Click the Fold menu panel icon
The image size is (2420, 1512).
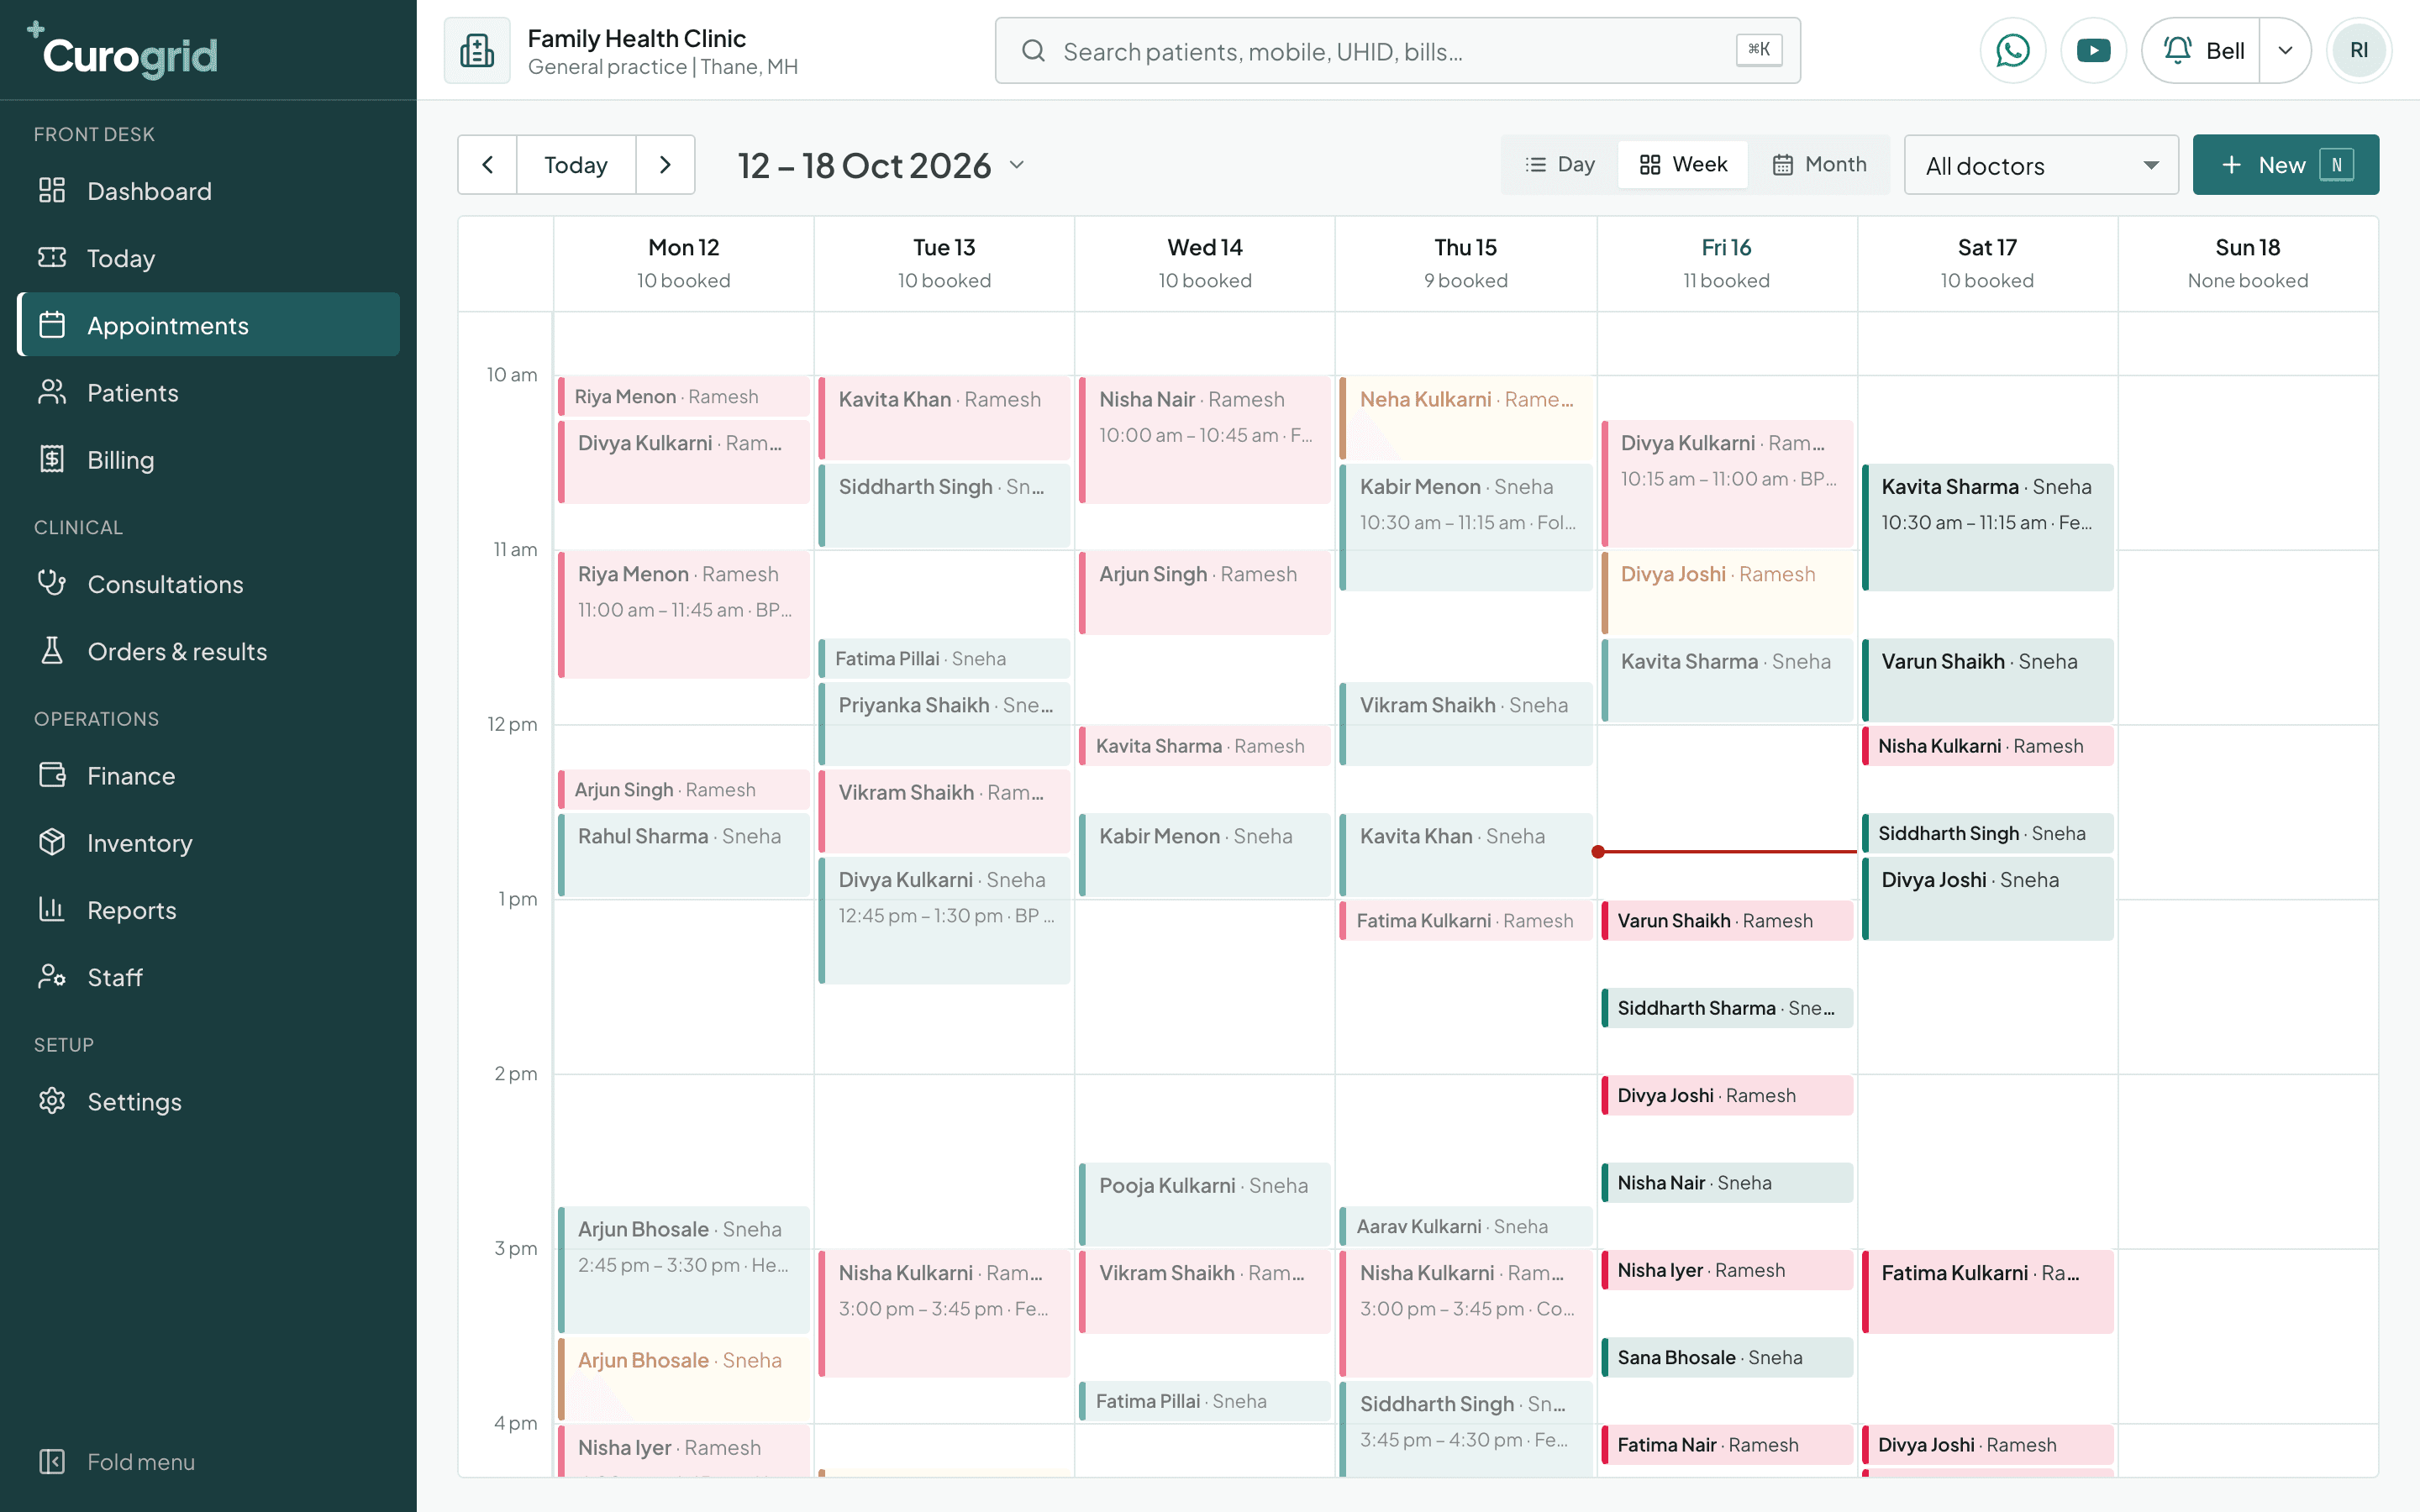(x=52, y=1462)
